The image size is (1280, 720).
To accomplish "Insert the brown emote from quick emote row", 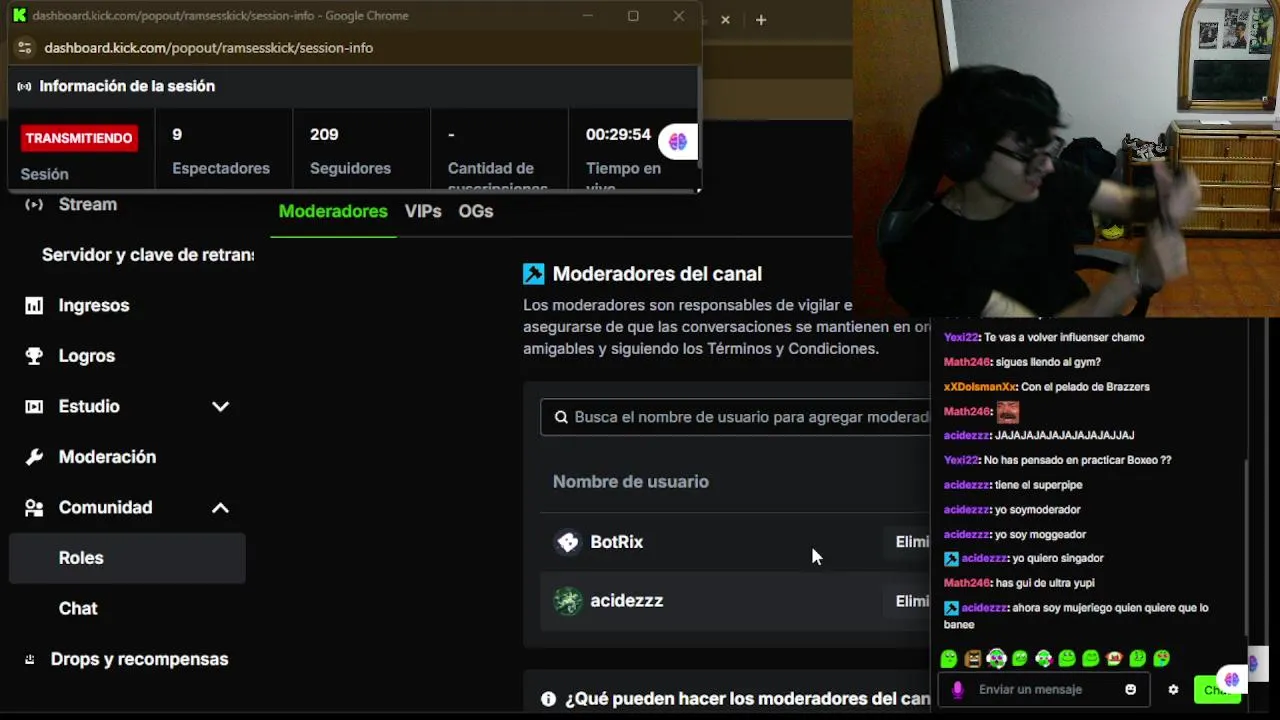I will 972,658.
